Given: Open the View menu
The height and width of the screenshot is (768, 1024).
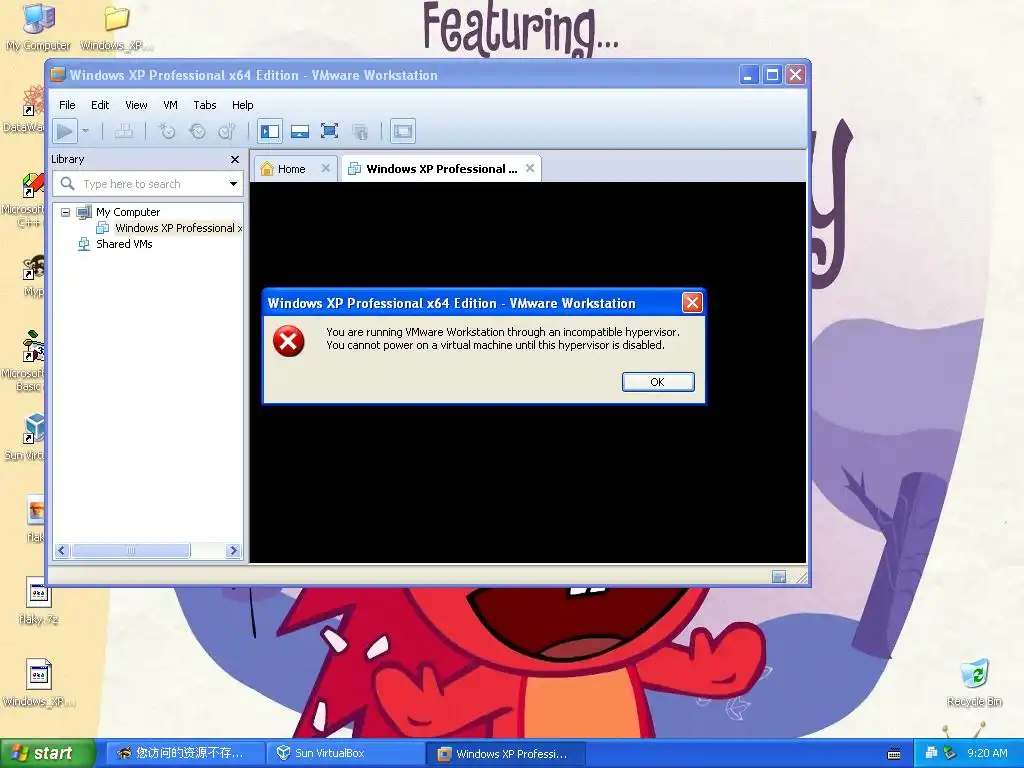Looking at the screenshot, I should coord(136,105).
